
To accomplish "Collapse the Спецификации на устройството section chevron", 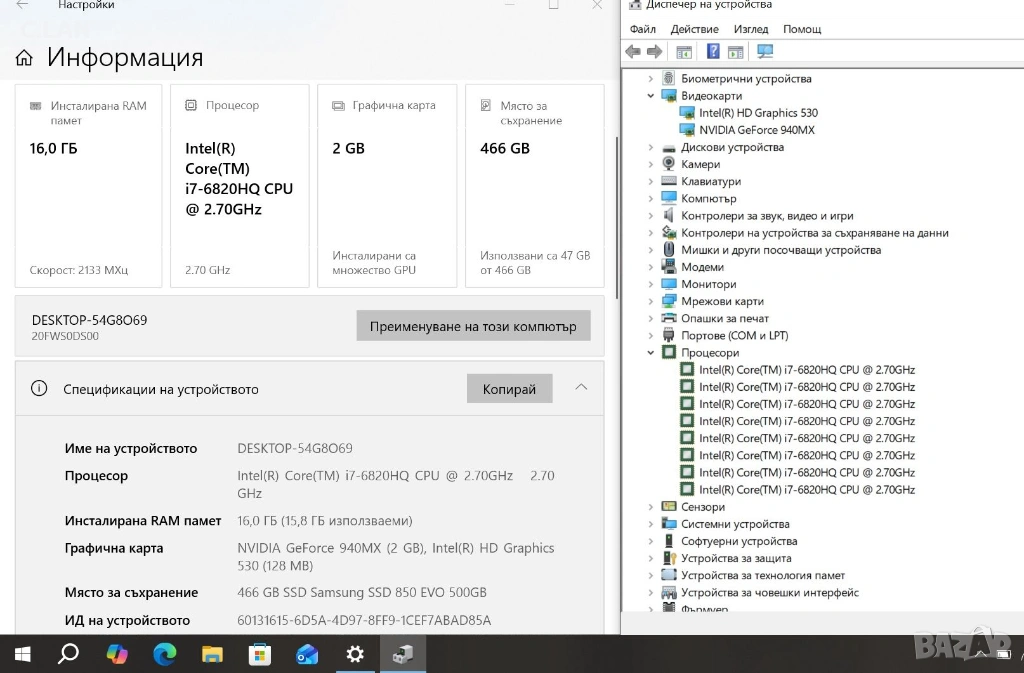I will pos(581,388).
